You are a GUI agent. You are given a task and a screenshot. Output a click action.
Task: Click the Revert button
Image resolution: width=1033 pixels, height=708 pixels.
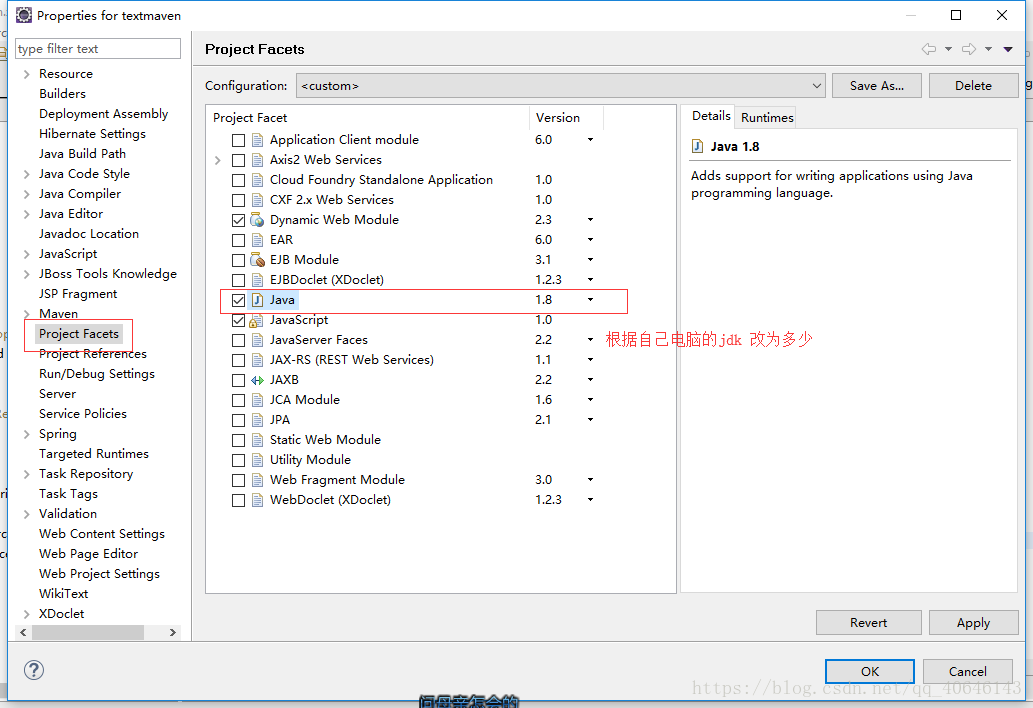[x=868, y=622]
